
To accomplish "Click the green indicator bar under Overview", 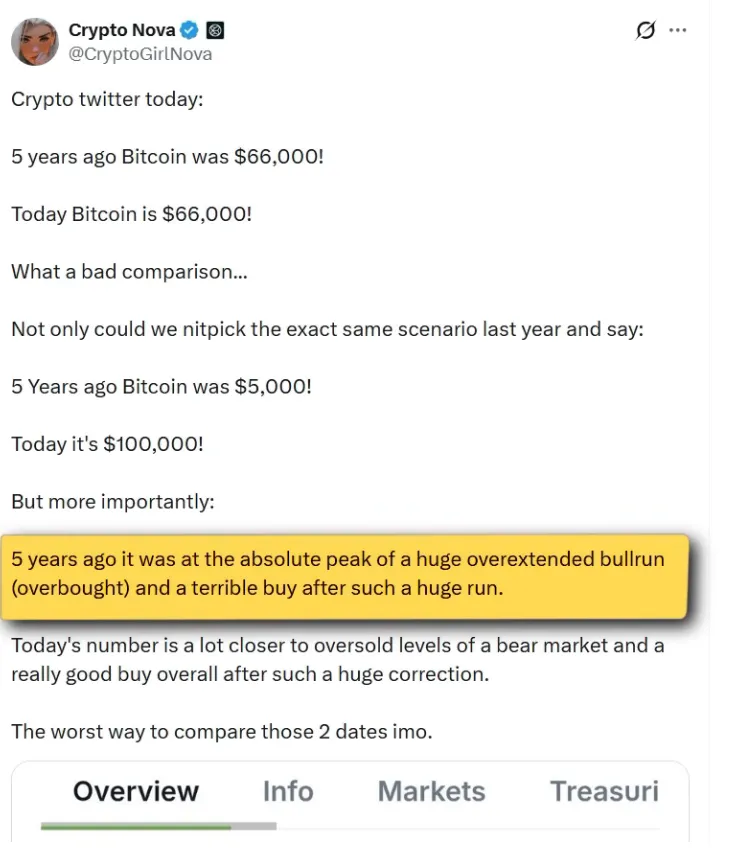I will [136, 827].
